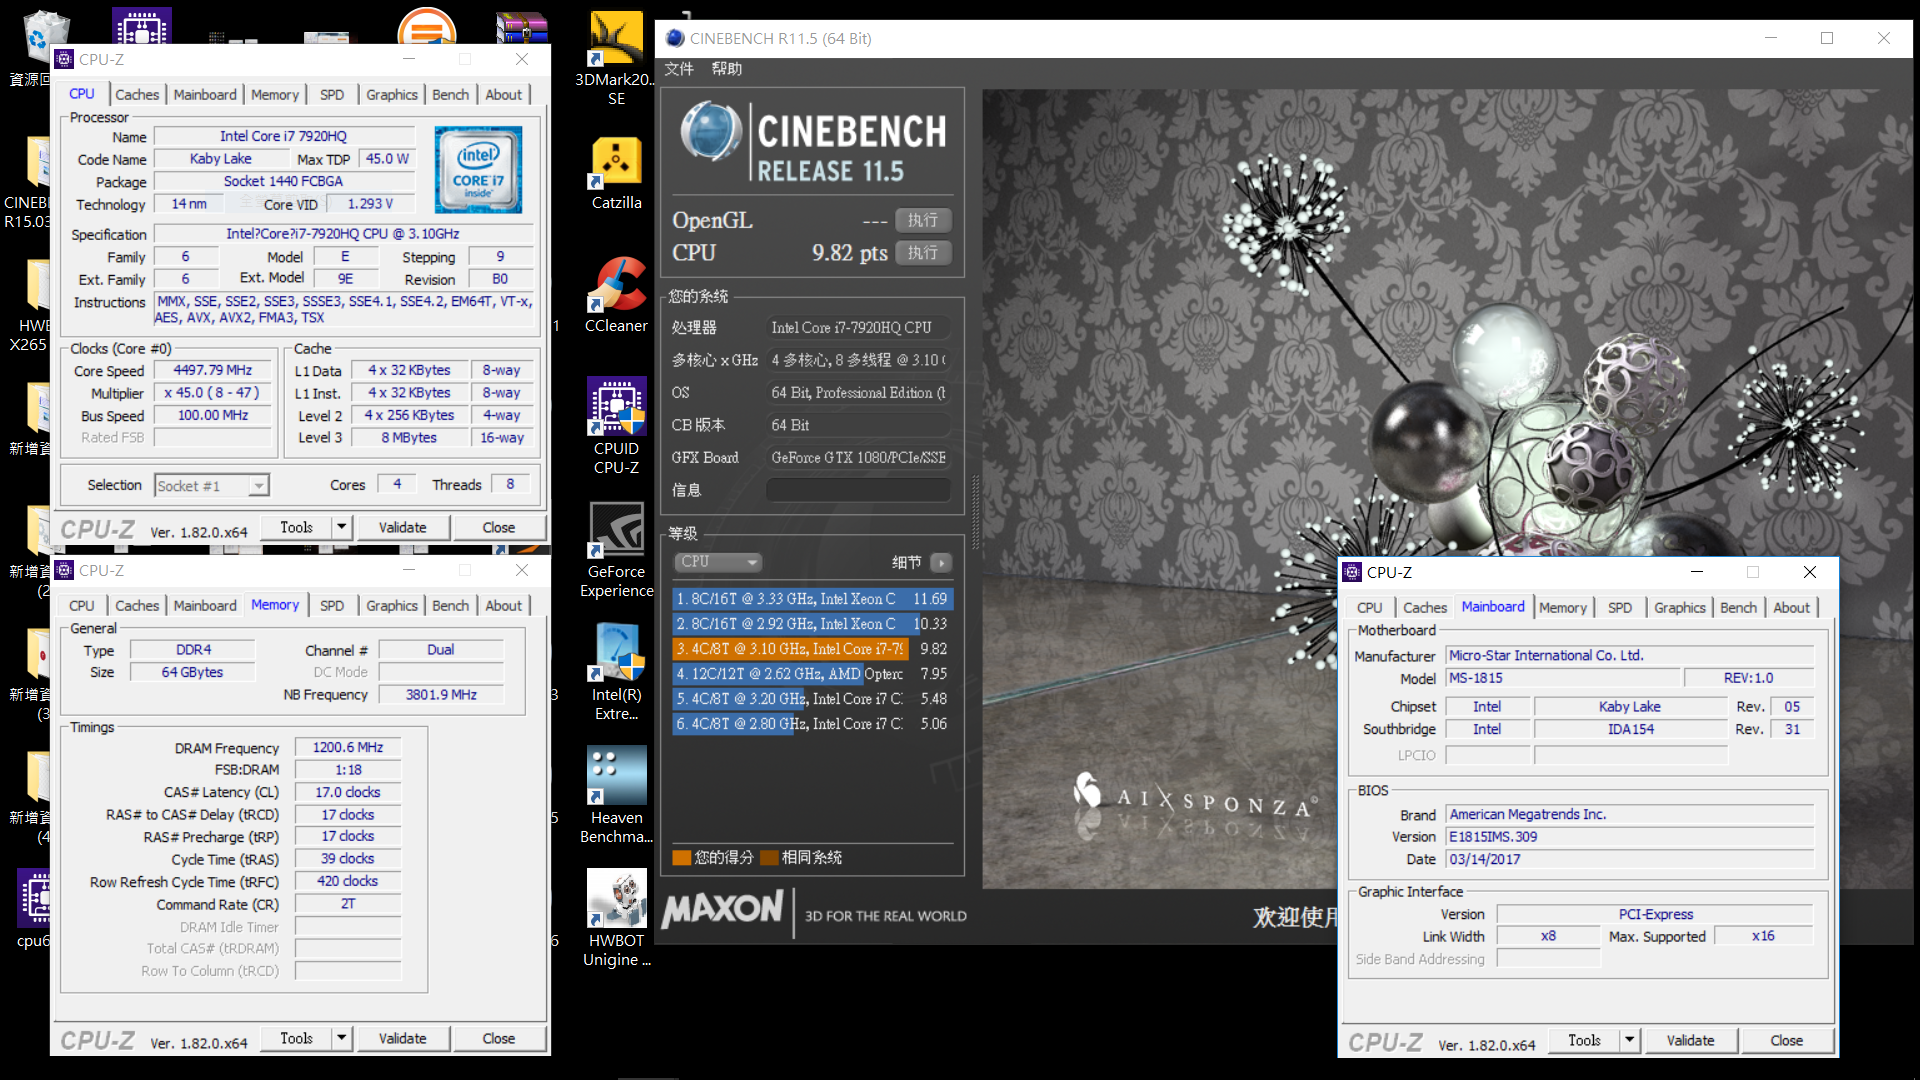Open Intel Extreme Tuning desktop shortcut
Screen dimensions: 1920x1080
coord(616,672)
